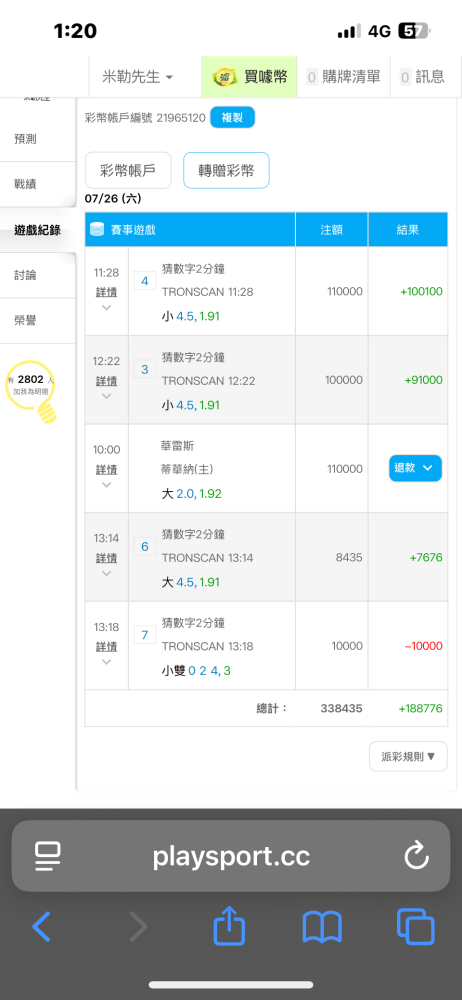Click the 買噱幣 coin icon
This screenshot has width=462, height=1000.
coord(225,77)
